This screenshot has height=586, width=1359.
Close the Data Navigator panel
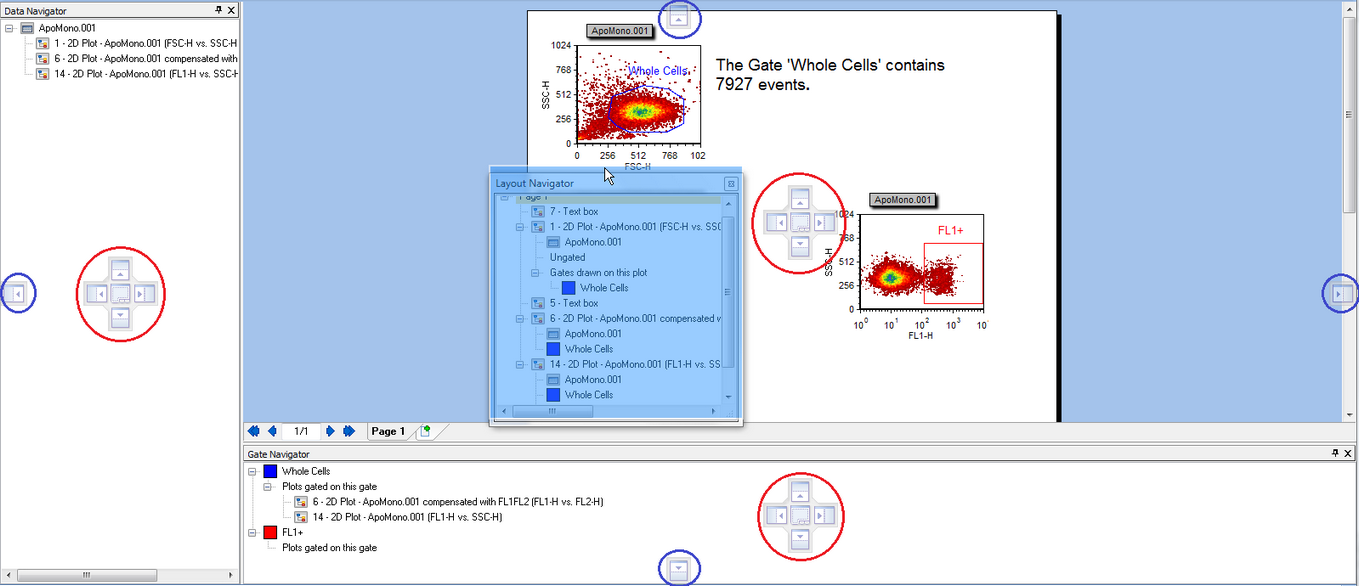click(232, 9)
